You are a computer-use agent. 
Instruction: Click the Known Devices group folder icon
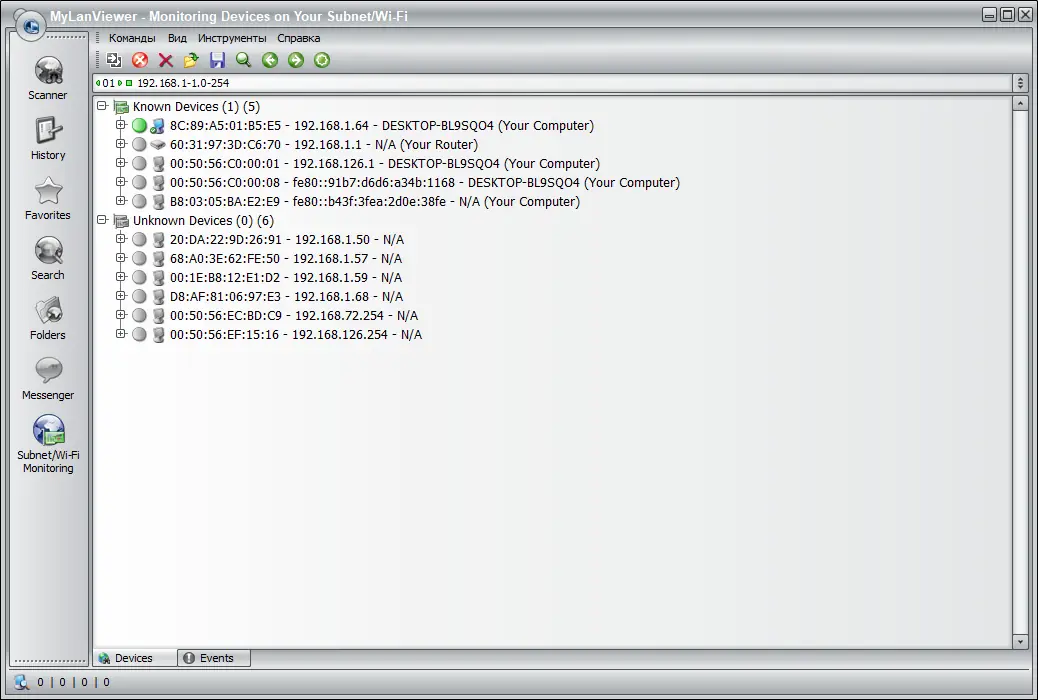pos(120,107)
